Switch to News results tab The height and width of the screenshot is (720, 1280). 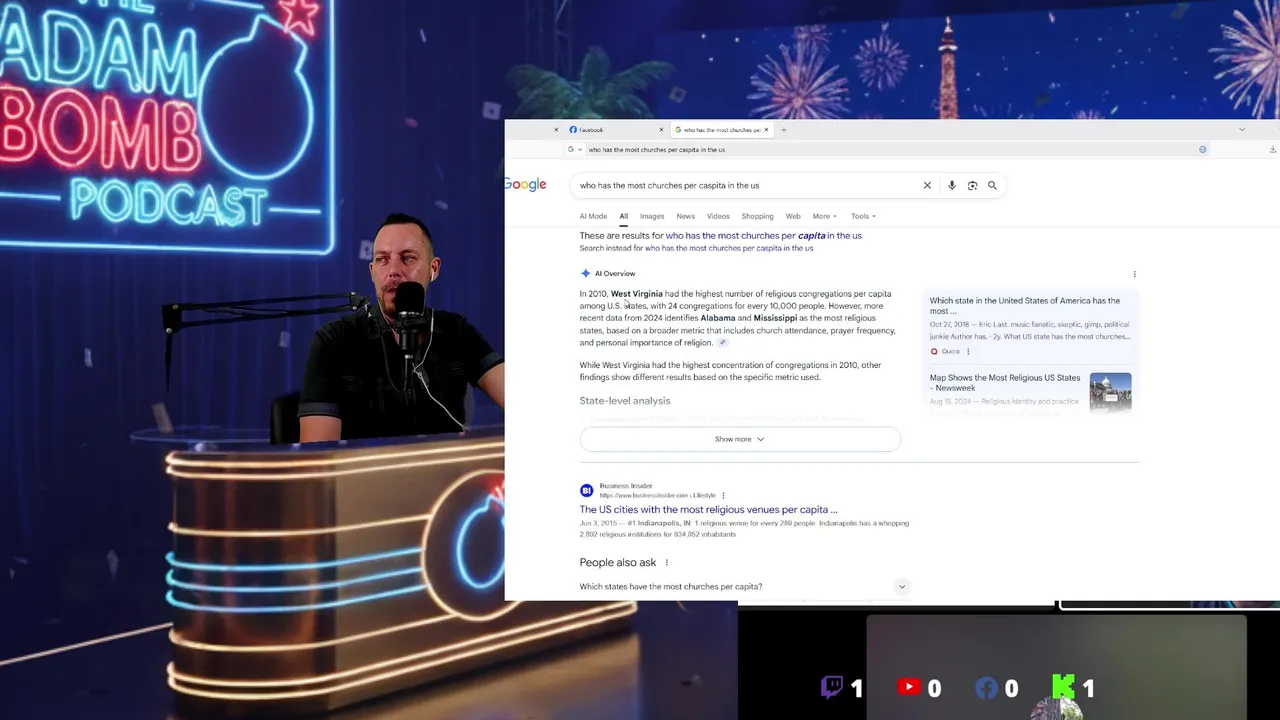(685, 216)
